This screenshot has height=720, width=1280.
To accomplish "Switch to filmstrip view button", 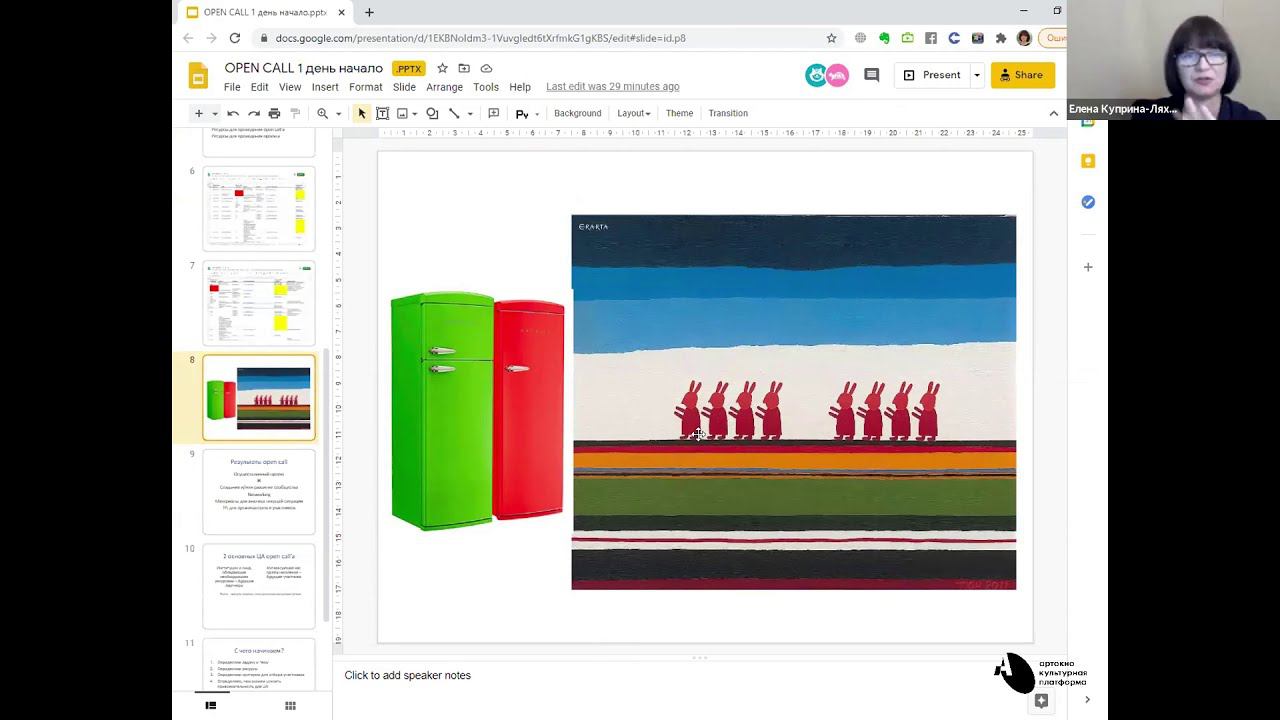I will (x=211, y=705).
